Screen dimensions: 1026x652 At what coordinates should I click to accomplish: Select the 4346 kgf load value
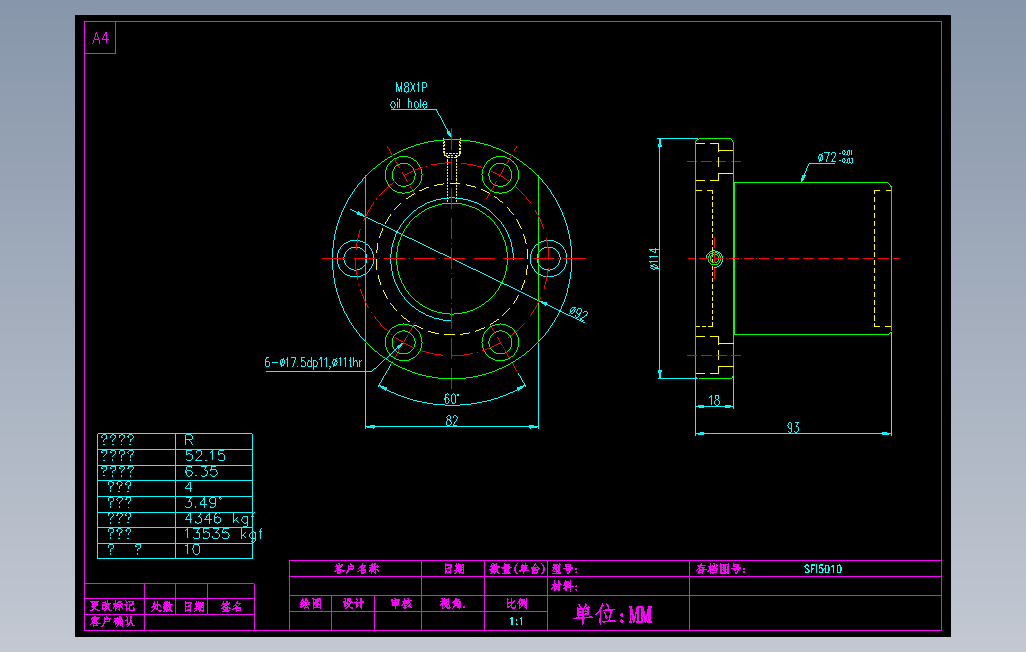tap(219, 518)
